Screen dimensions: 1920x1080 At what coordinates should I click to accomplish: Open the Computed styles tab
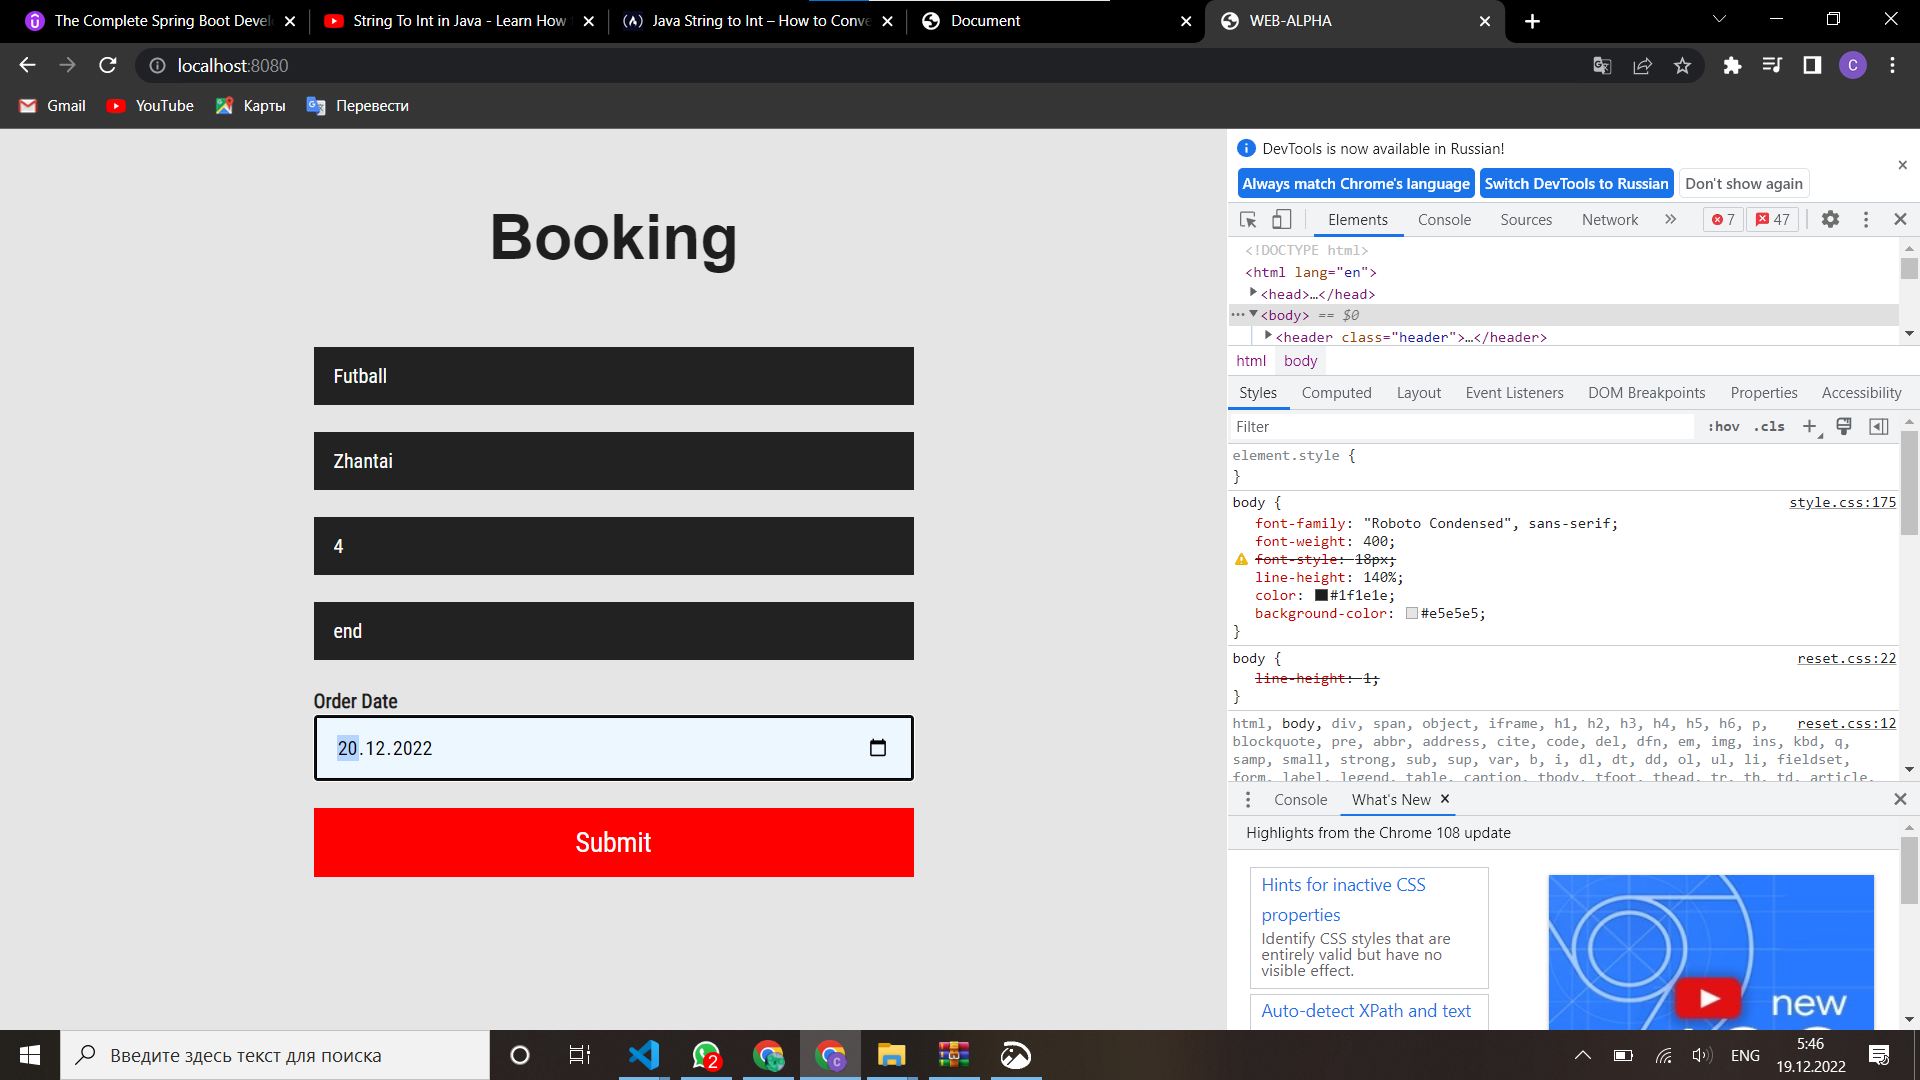click(x=1336, y=393)
